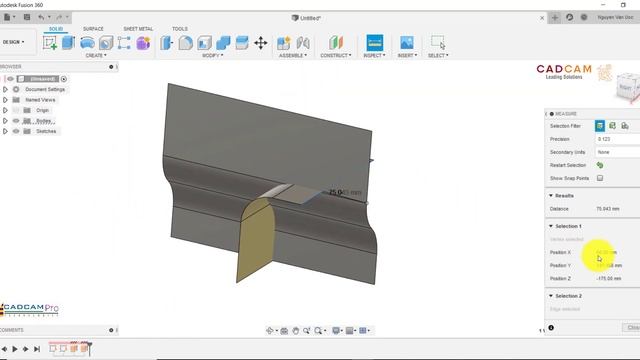Jump to the timeline end
This screenshot has height=360, width=640.
37,349
